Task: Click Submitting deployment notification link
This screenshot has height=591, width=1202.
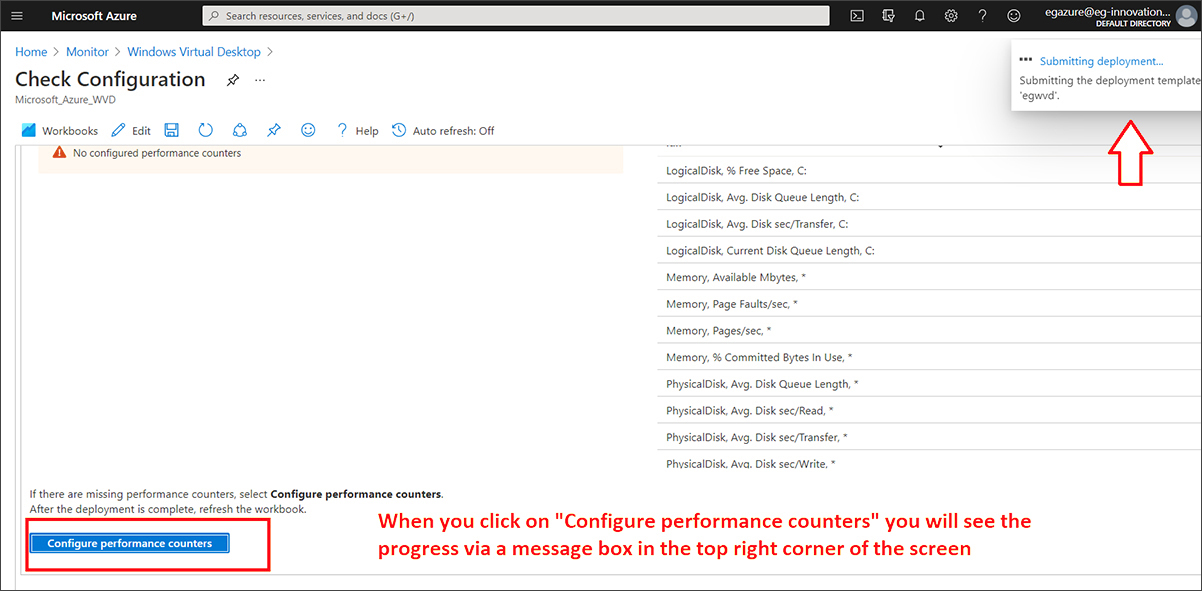Action: click(x=1101, y=62)
